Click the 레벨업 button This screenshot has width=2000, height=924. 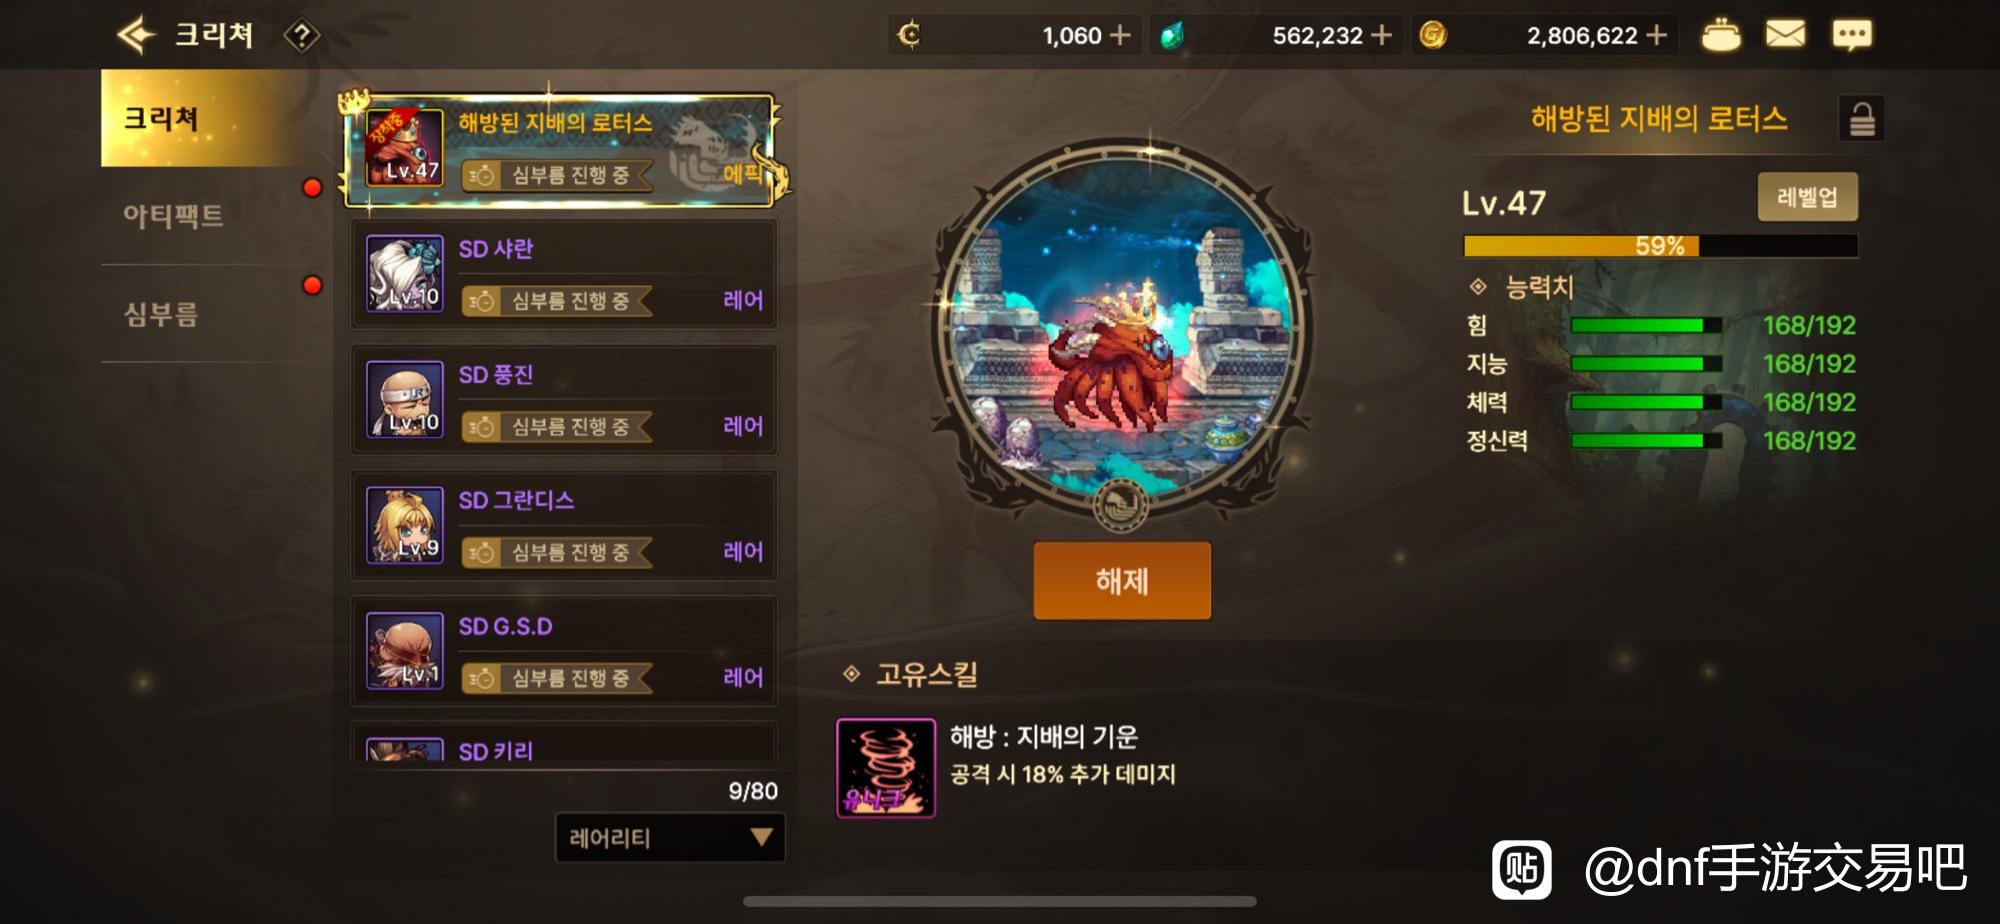1808,197
